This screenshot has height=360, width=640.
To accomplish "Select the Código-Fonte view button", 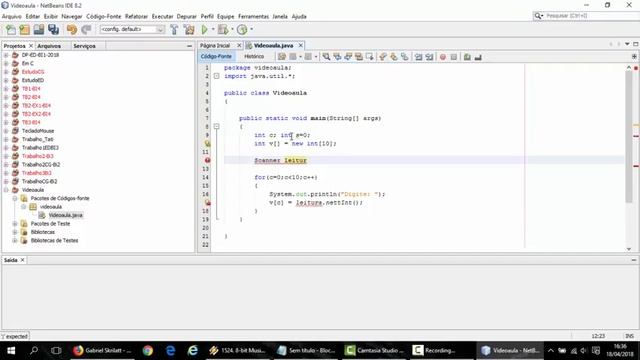I will [216, 56].
